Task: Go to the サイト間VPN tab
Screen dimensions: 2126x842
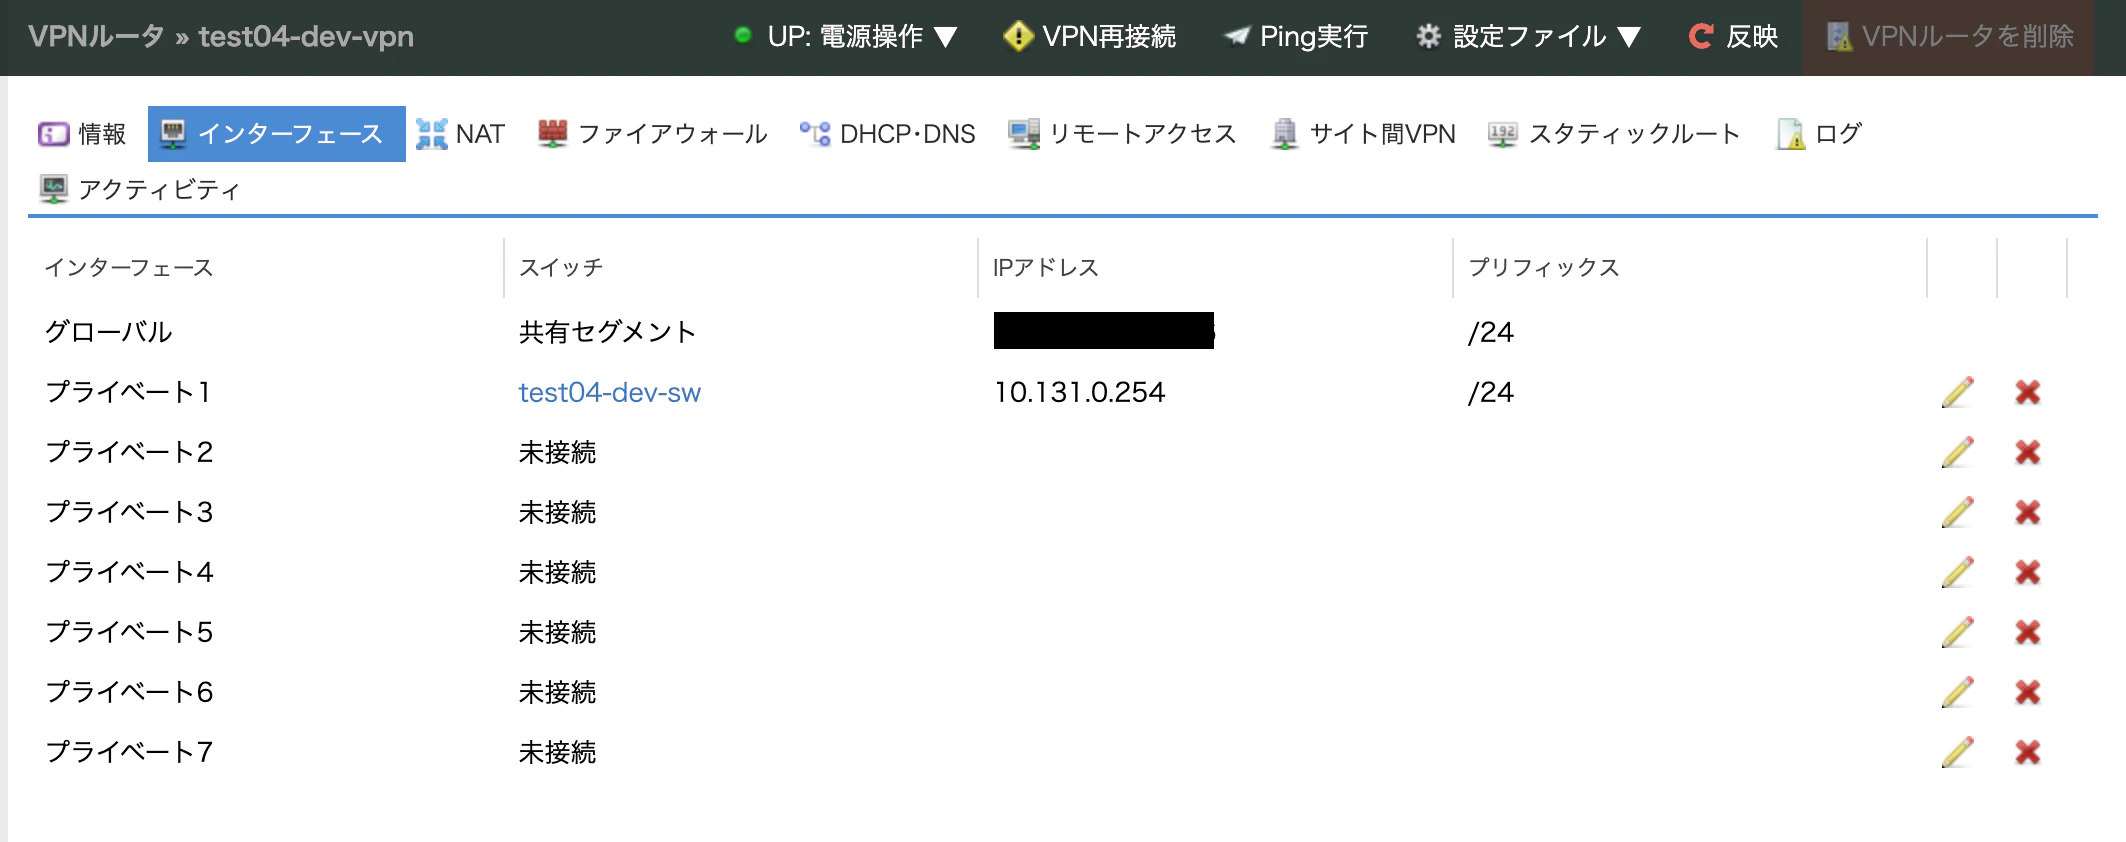Action: pos(1362,133)
